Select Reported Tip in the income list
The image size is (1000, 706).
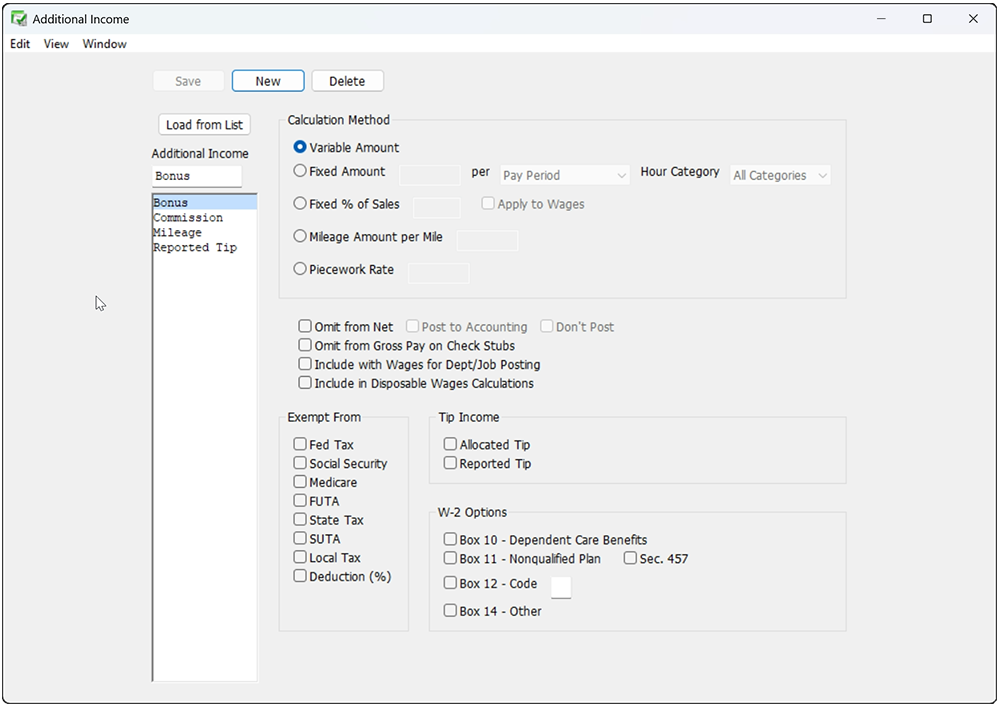(x=204, y=247)
